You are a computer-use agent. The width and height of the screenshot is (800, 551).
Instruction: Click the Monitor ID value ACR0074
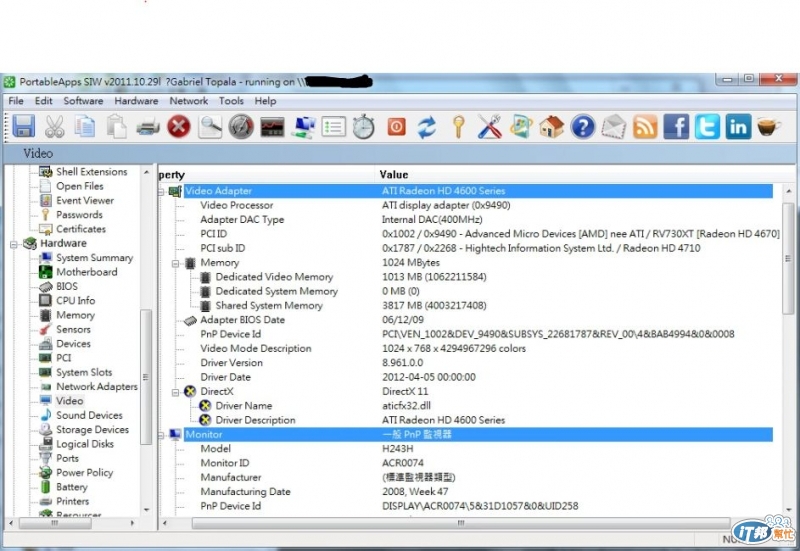[x=403, y=463]
